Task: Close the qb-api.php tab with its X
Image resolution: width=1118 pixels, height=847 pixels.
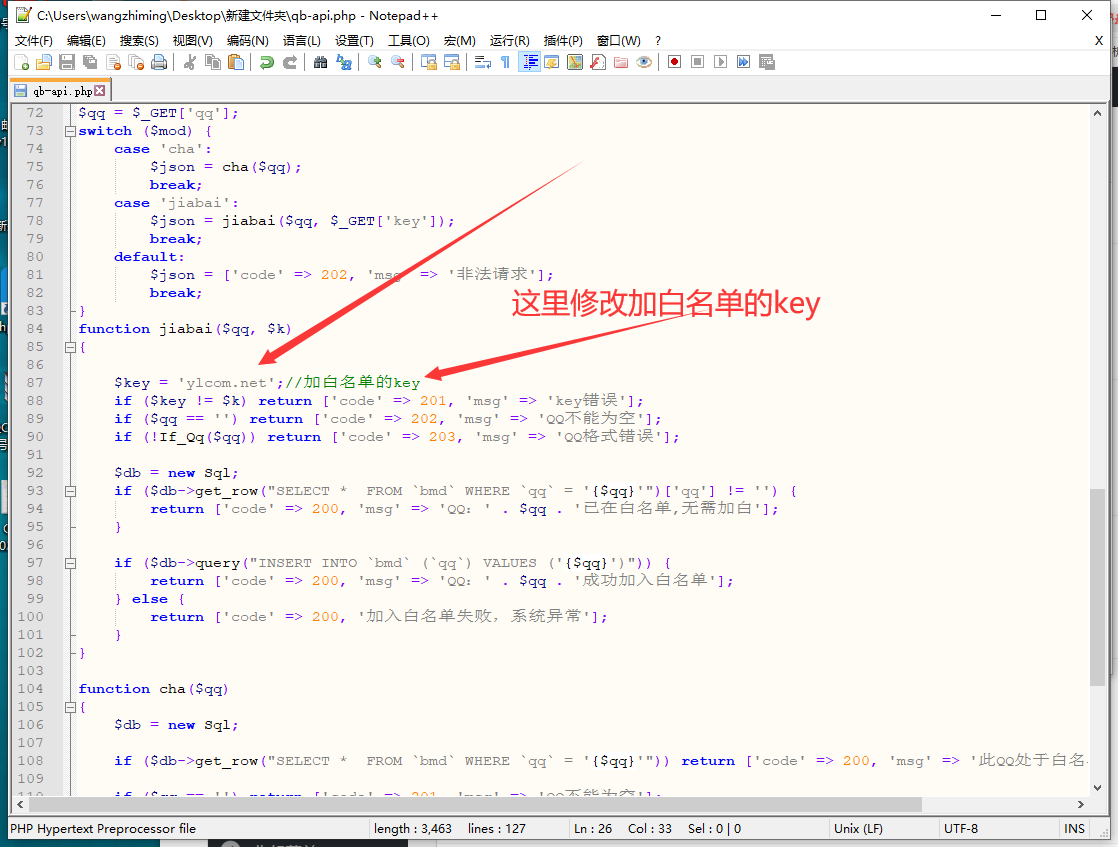Action: click(100, 91)
